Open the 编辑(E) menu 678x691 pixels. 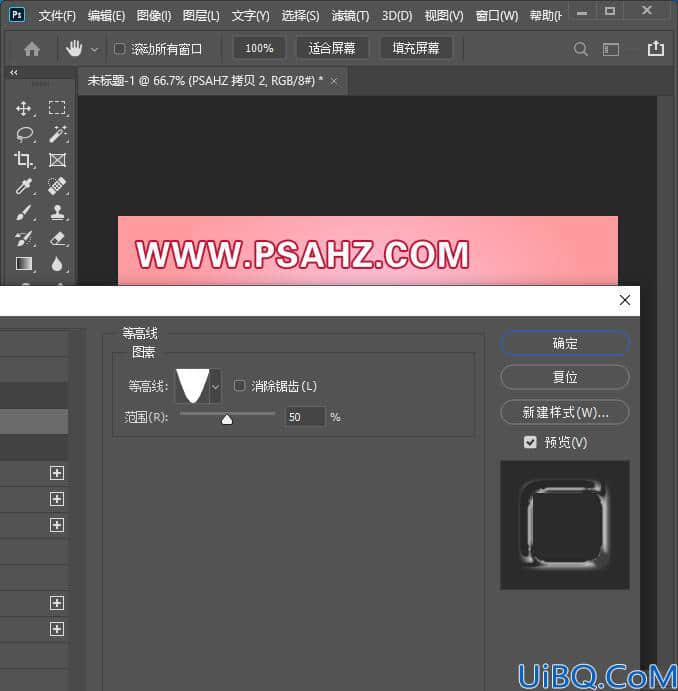coord(106,16)
